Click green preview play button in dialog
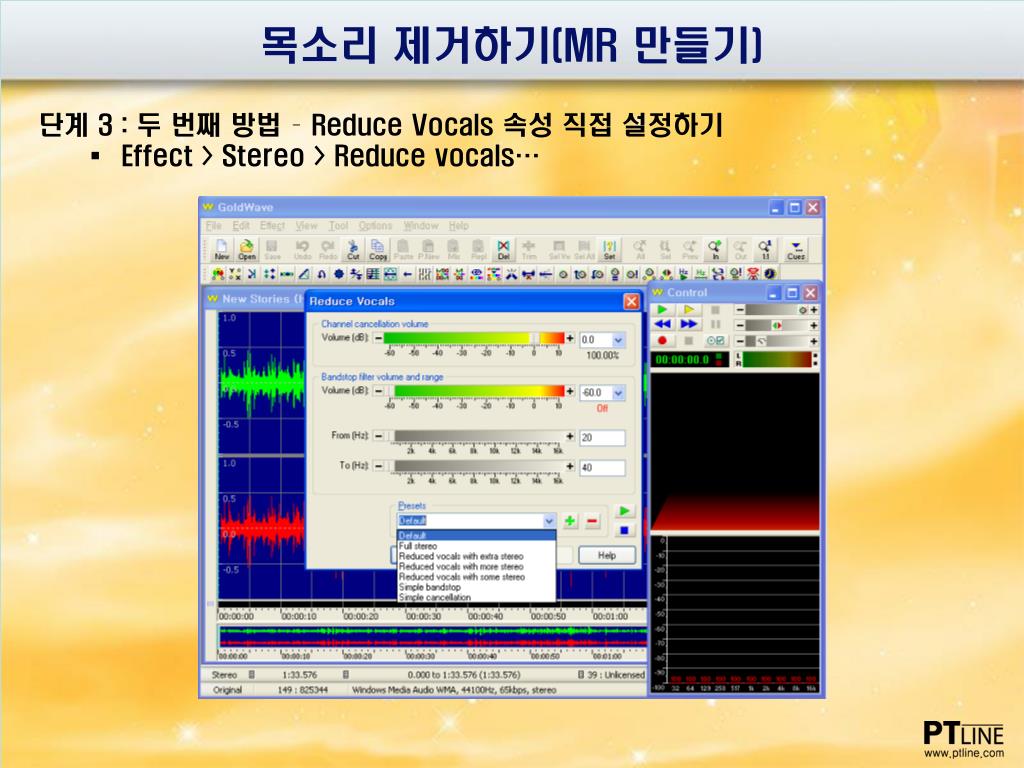This screenshot has width=1024, height=768. click(x=624, y=511)
